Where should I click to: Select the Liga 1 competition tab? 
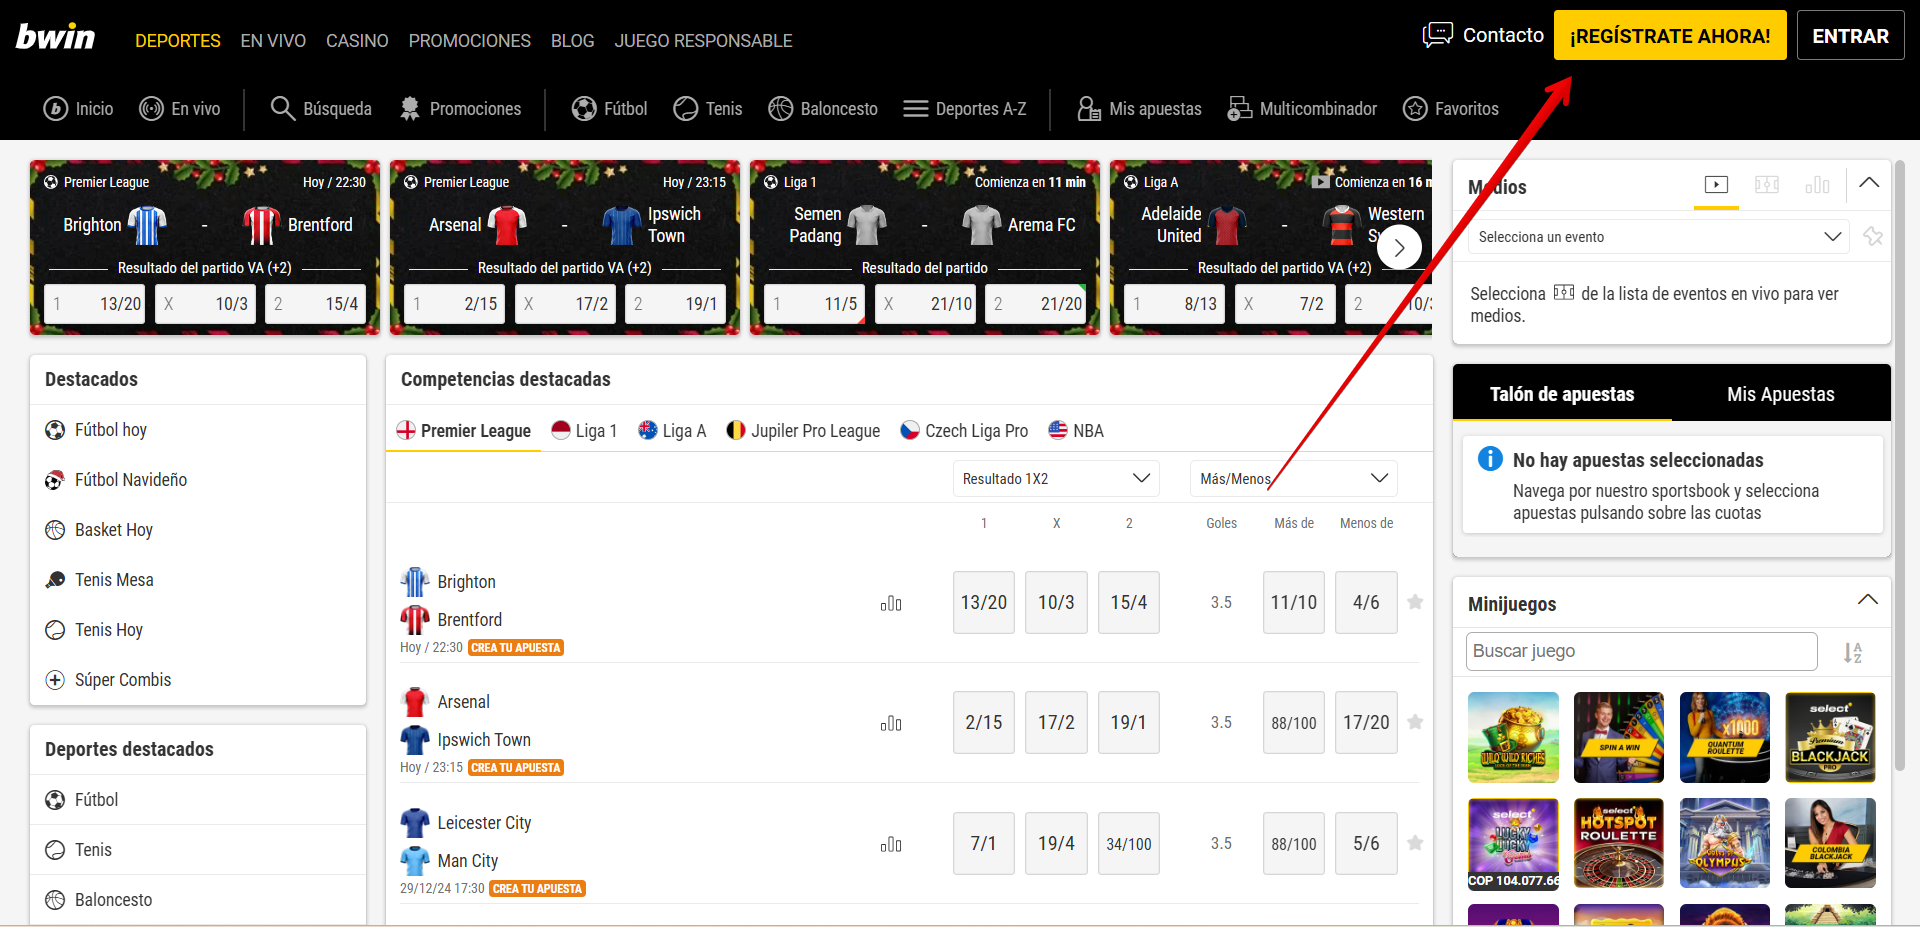pyautogui.click(x=585, y=431)
